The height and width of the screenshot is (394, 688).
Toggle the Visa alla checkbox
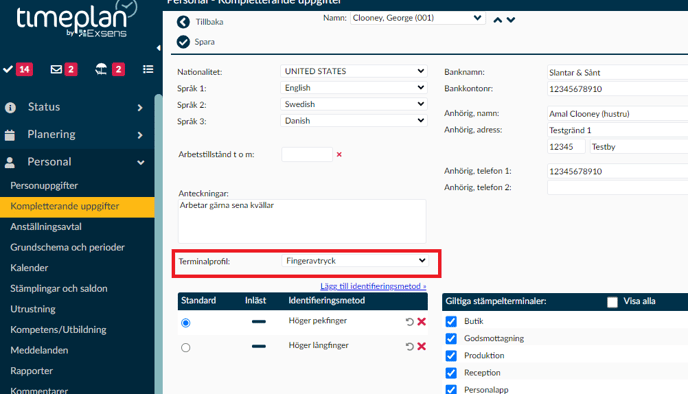click(612, 302)
